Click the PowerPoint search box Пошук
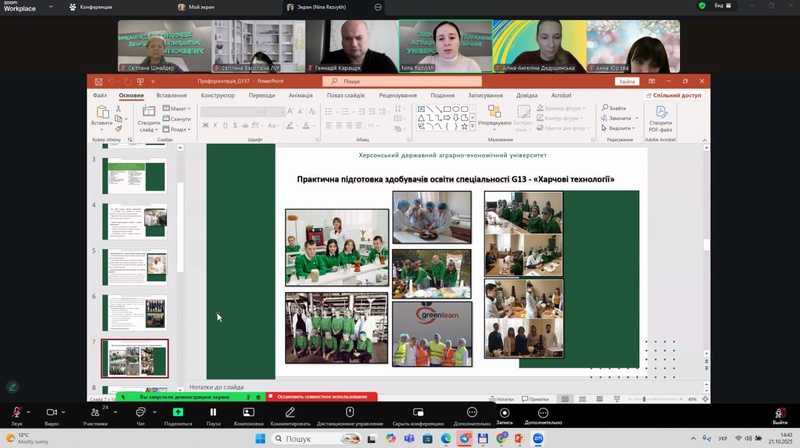Screen dimensions: 800x448 [x=400, y=81]
